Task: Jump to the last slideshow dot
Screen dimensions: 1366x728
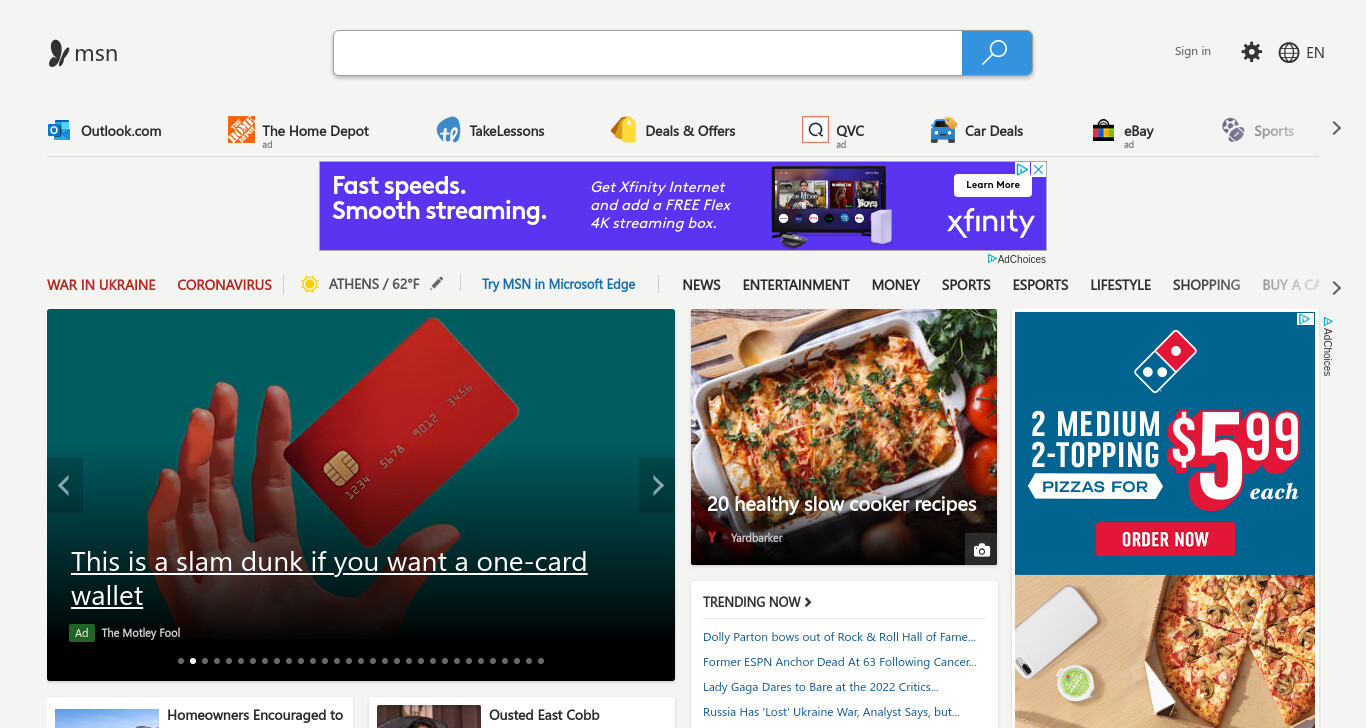Action: point(541,661)
